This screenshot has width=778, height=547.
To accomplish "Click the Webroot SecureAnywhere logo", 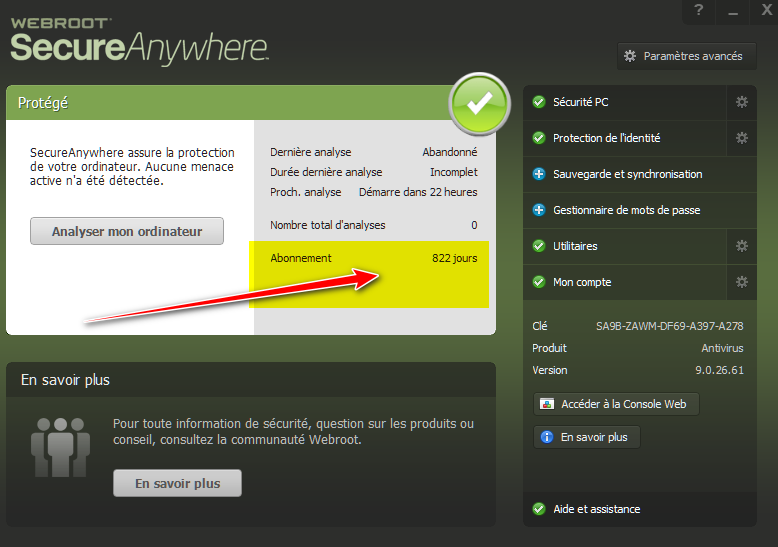I will 139,41.
